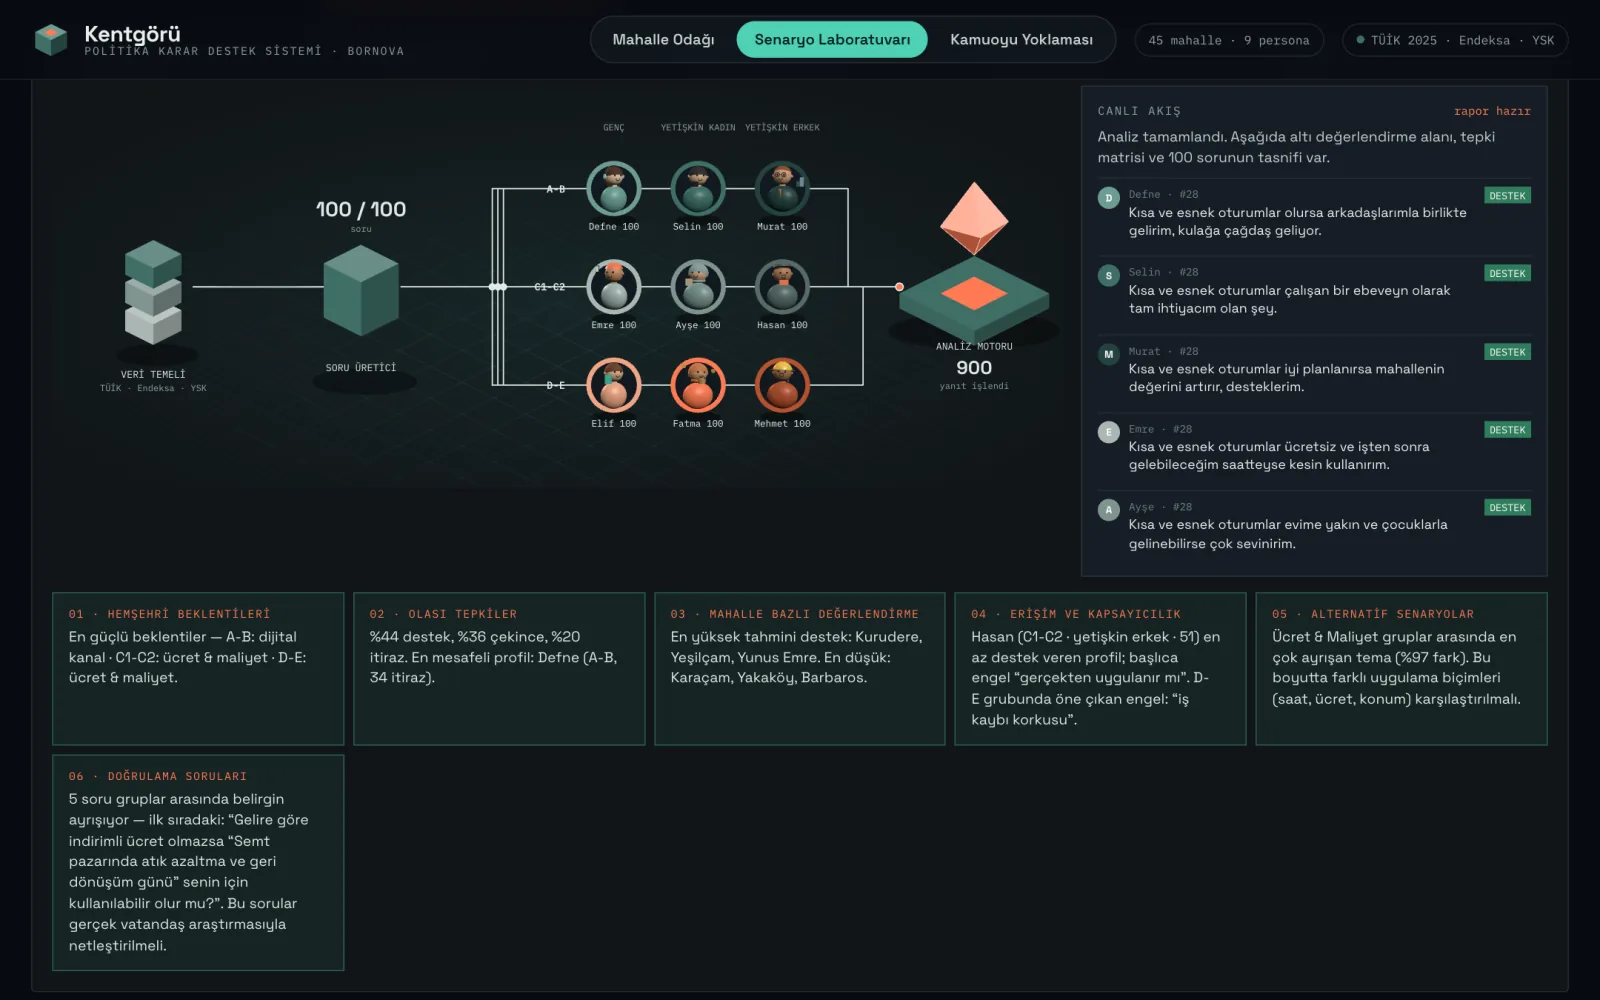Click the orange diamond above Analiz Motoru
This screenshot has height=1000, width=1600.
(x=974, y=218)
